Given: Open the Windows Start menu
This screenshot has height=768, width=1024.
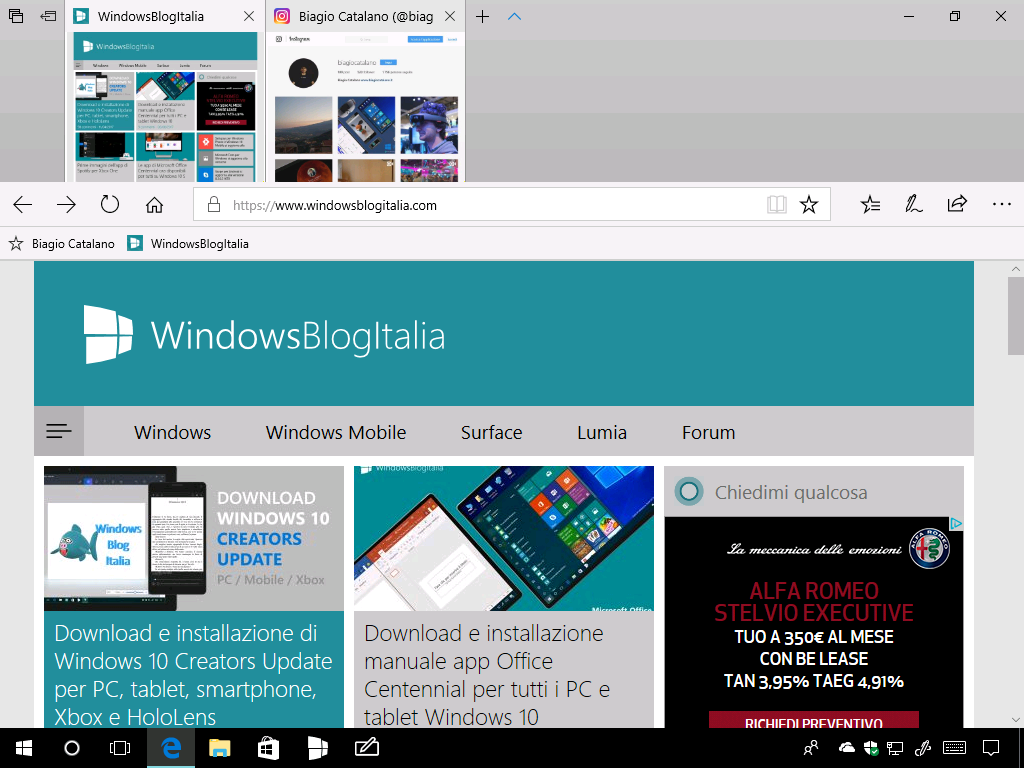Looking at the screenshot, I should pos(24,748).
